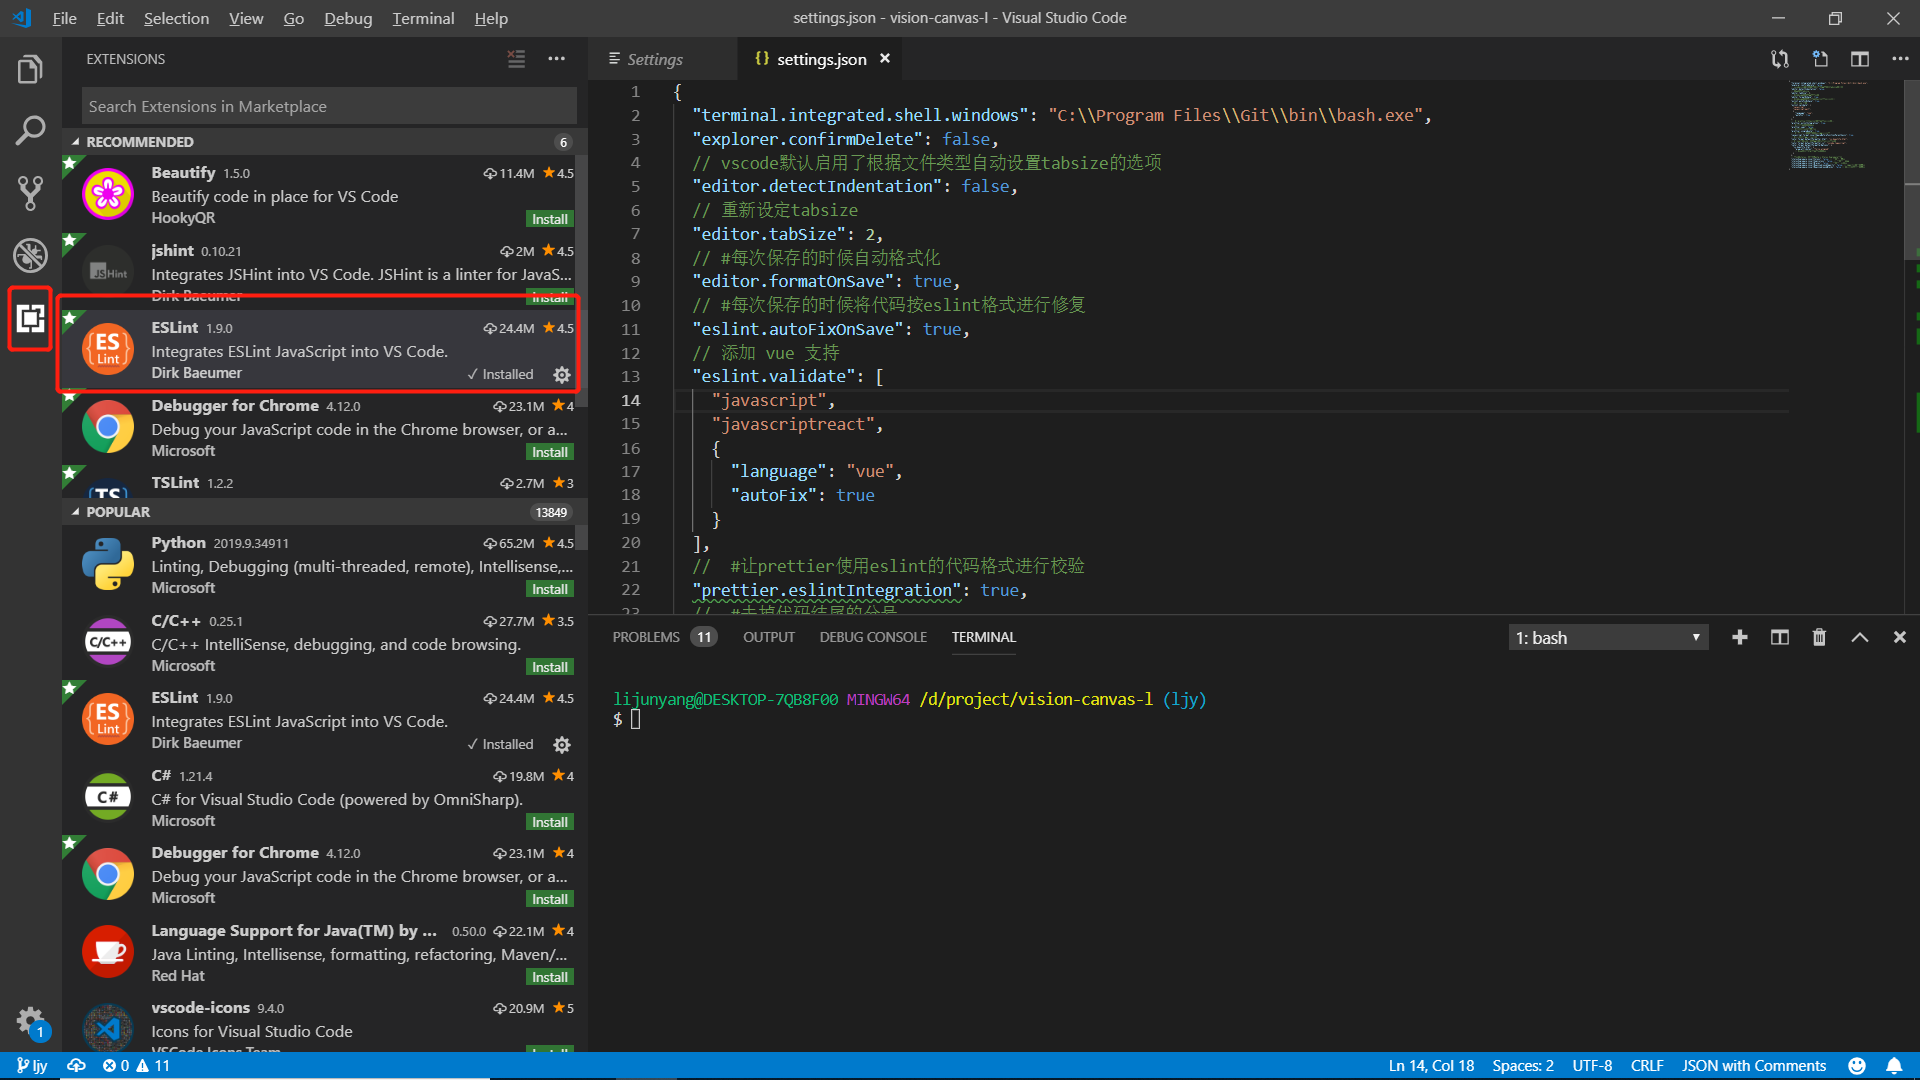The height and width of the screenshot is (1080, 1920).
Task: Click the ljy git branch in status bar
Action: click(32, 1066)
